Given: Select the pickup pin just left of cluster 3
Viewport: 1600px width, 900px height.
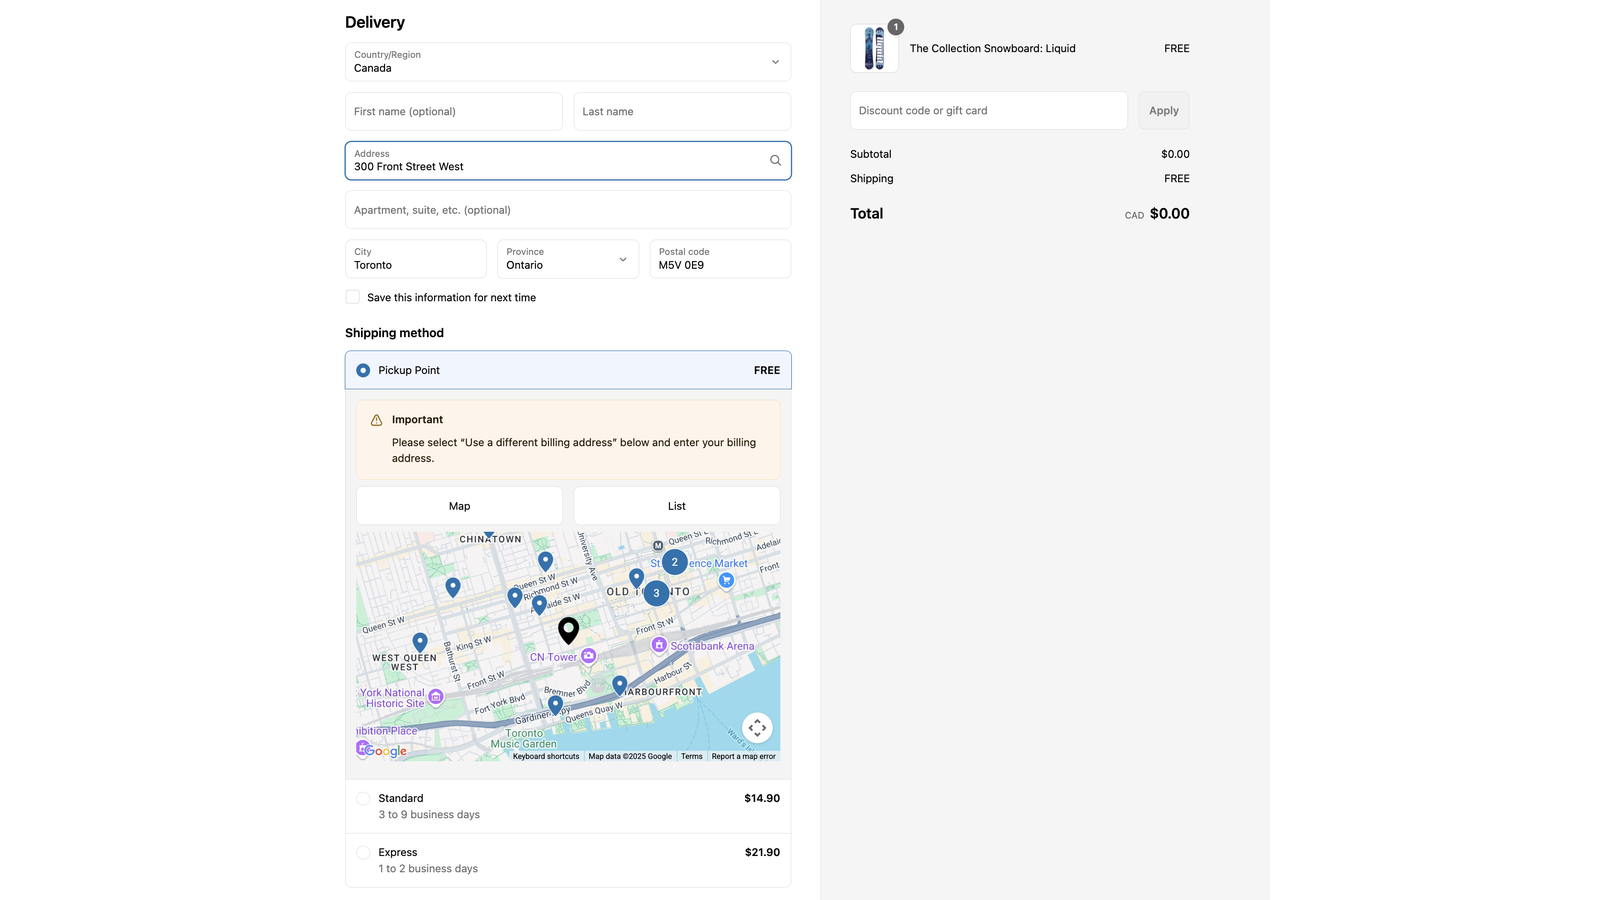Looking at the screenshot, I should [636, 578].
